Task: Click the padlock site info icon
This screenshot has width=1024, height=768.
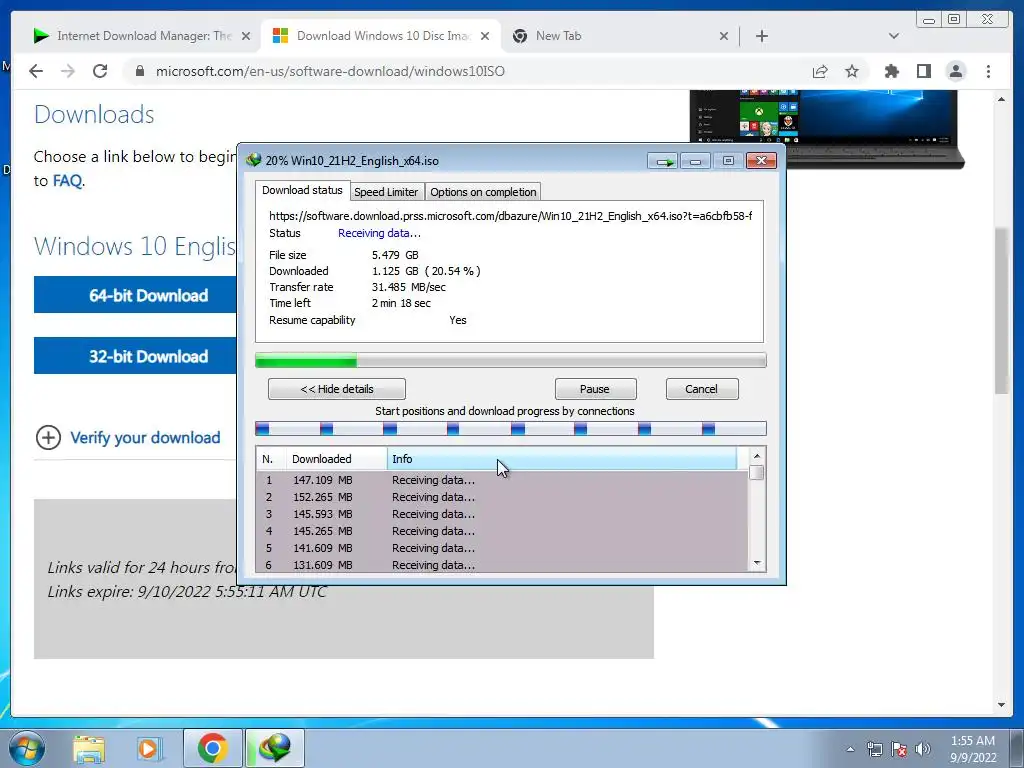Action: point(140,71)
